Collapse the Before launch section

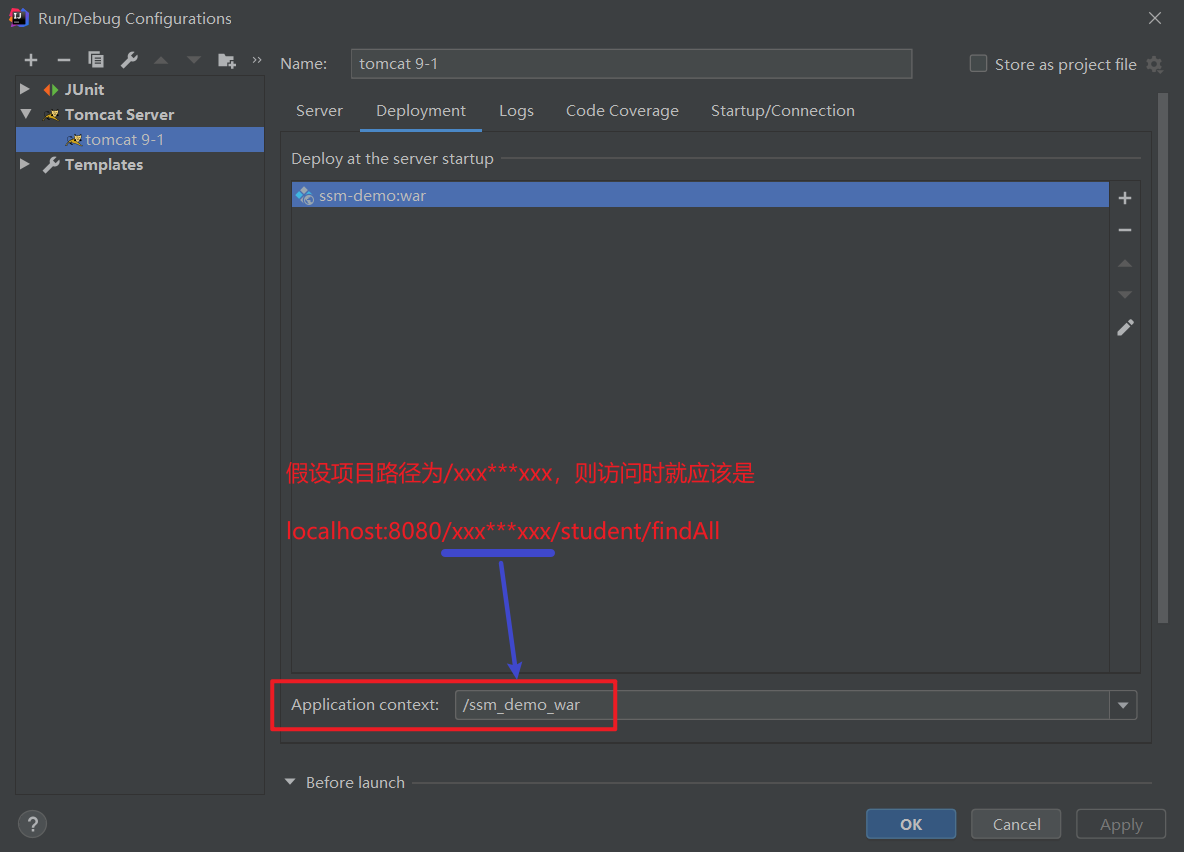(x=290, y=782)
